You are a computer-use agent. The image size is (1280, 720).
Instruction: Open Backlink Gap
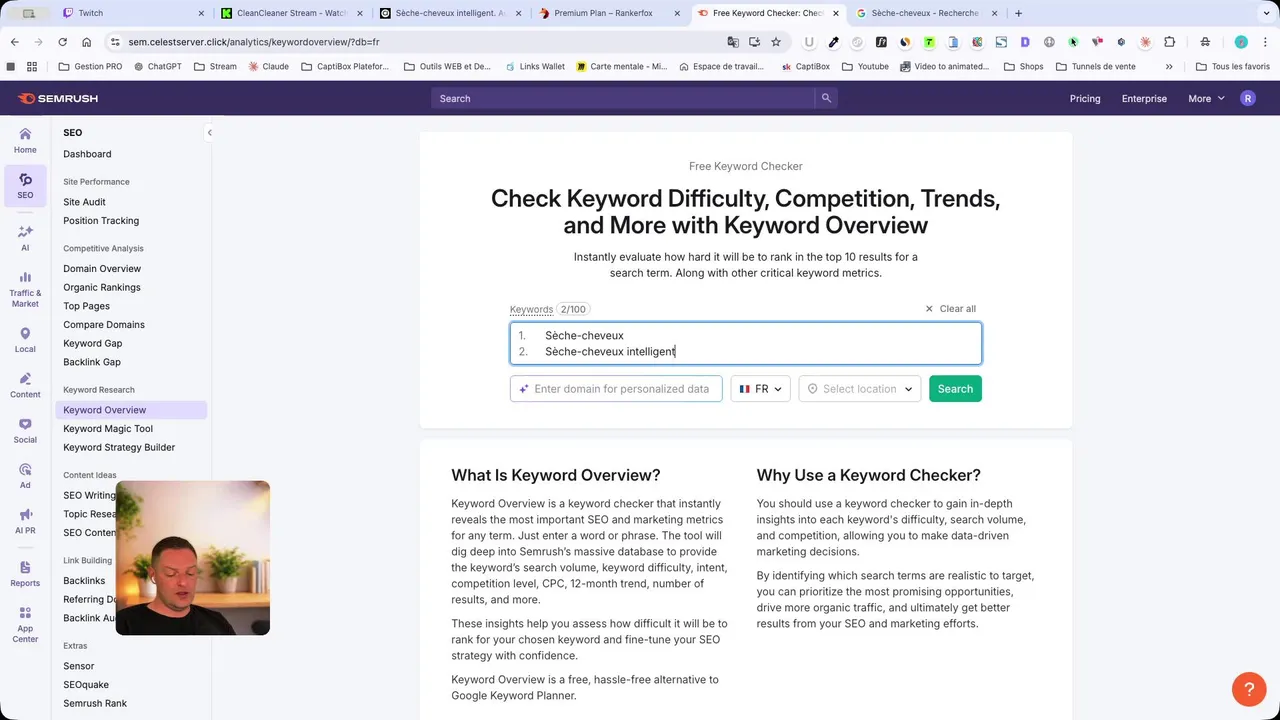(x=92, y=362)
